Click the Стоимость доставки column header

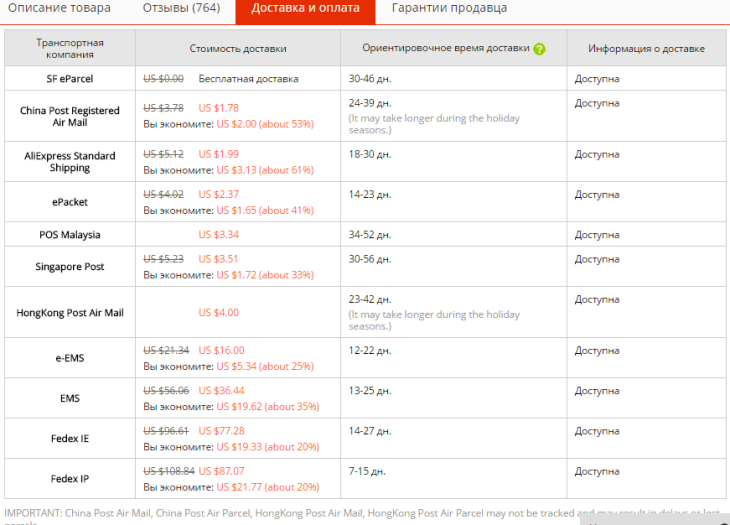[x=238, y=48]
